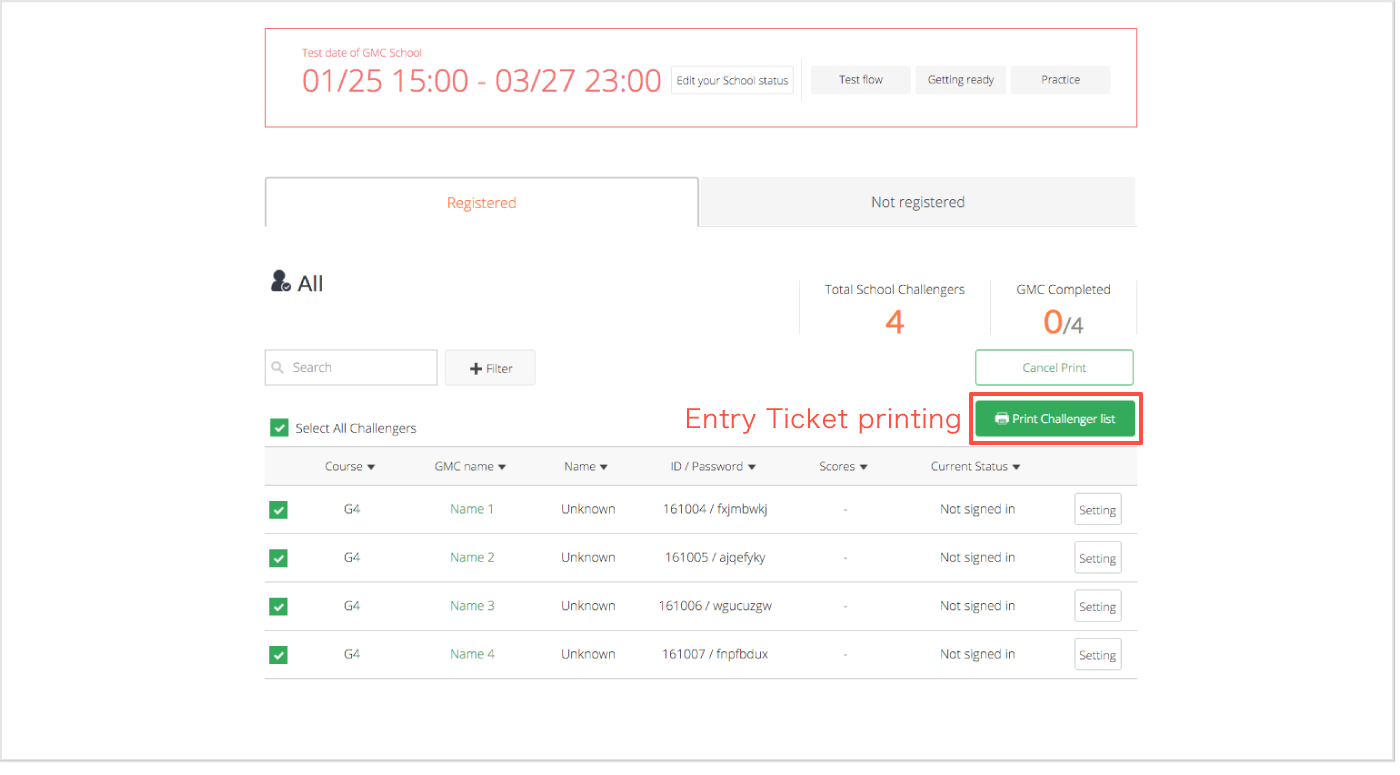
Task: Click Edit your School status button
Action: click(x=732, y=81)
